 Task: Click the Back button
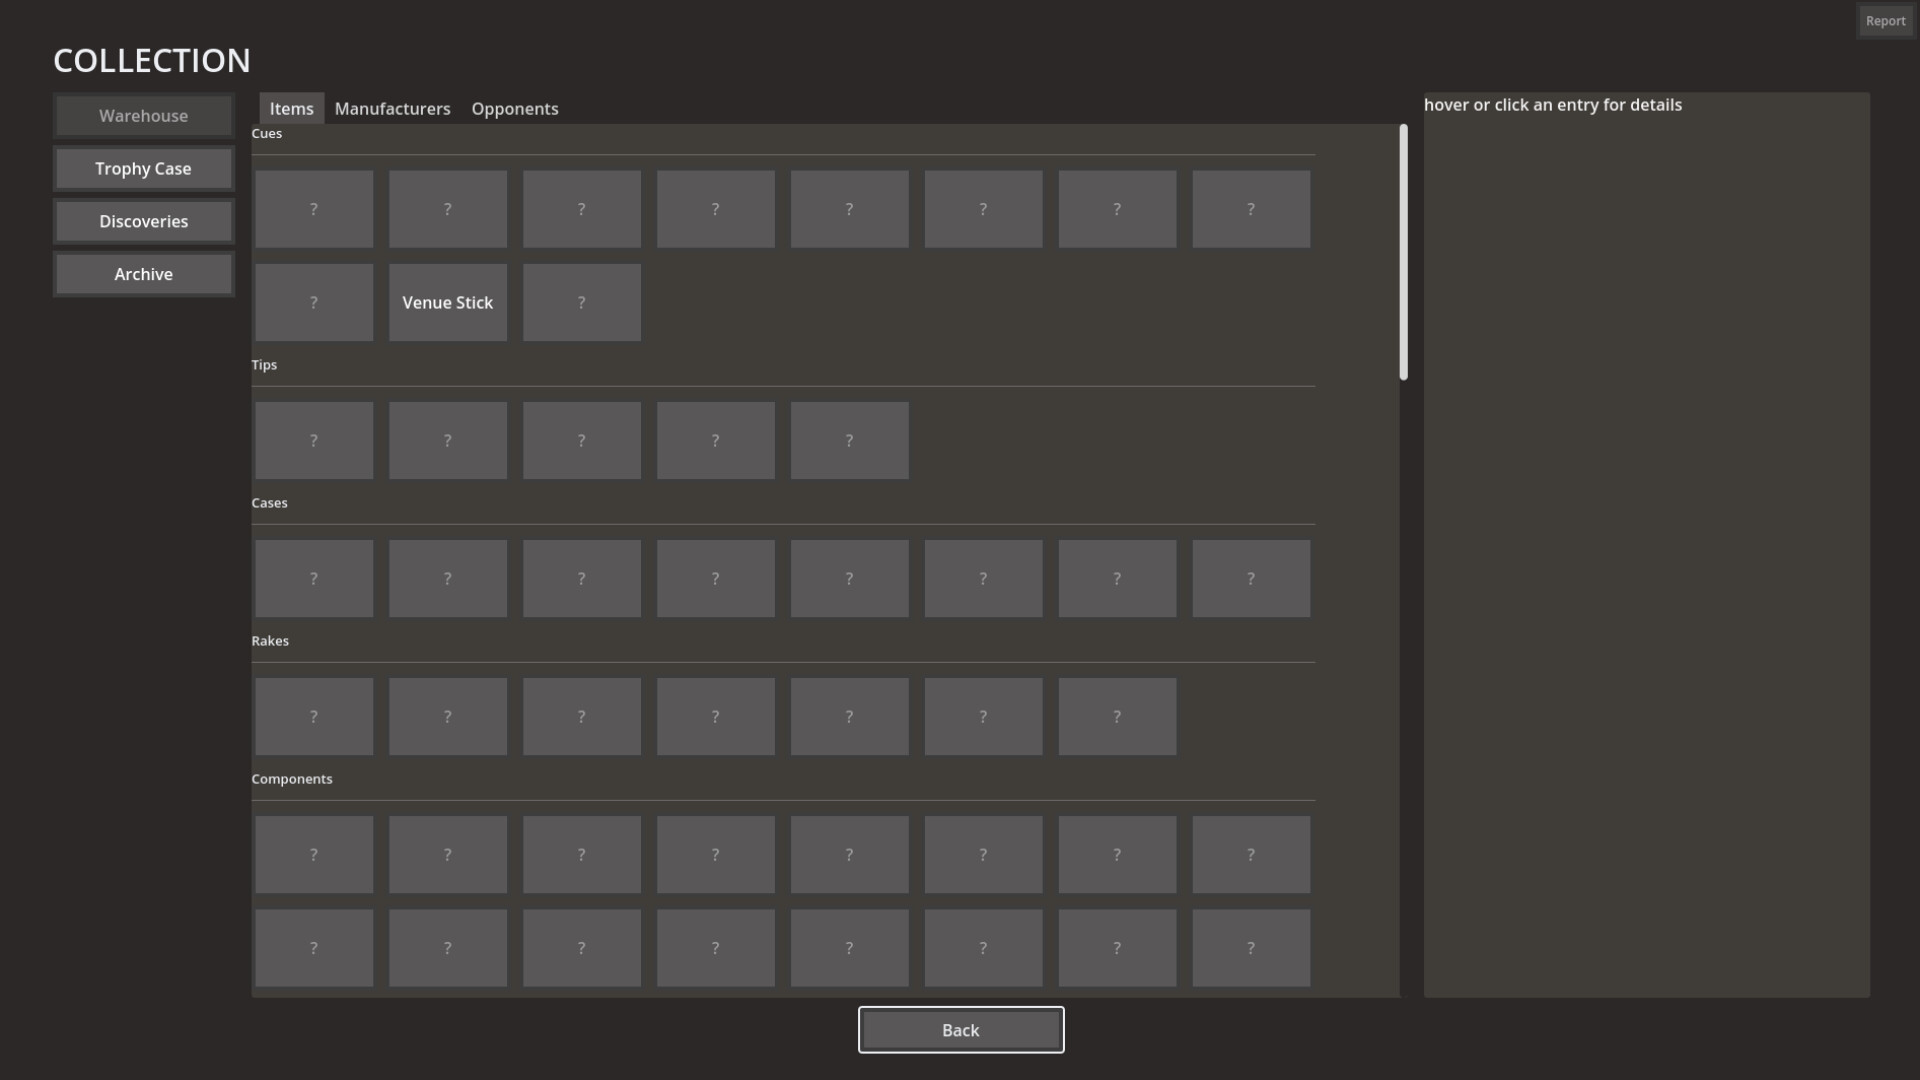pos(961,1030)
